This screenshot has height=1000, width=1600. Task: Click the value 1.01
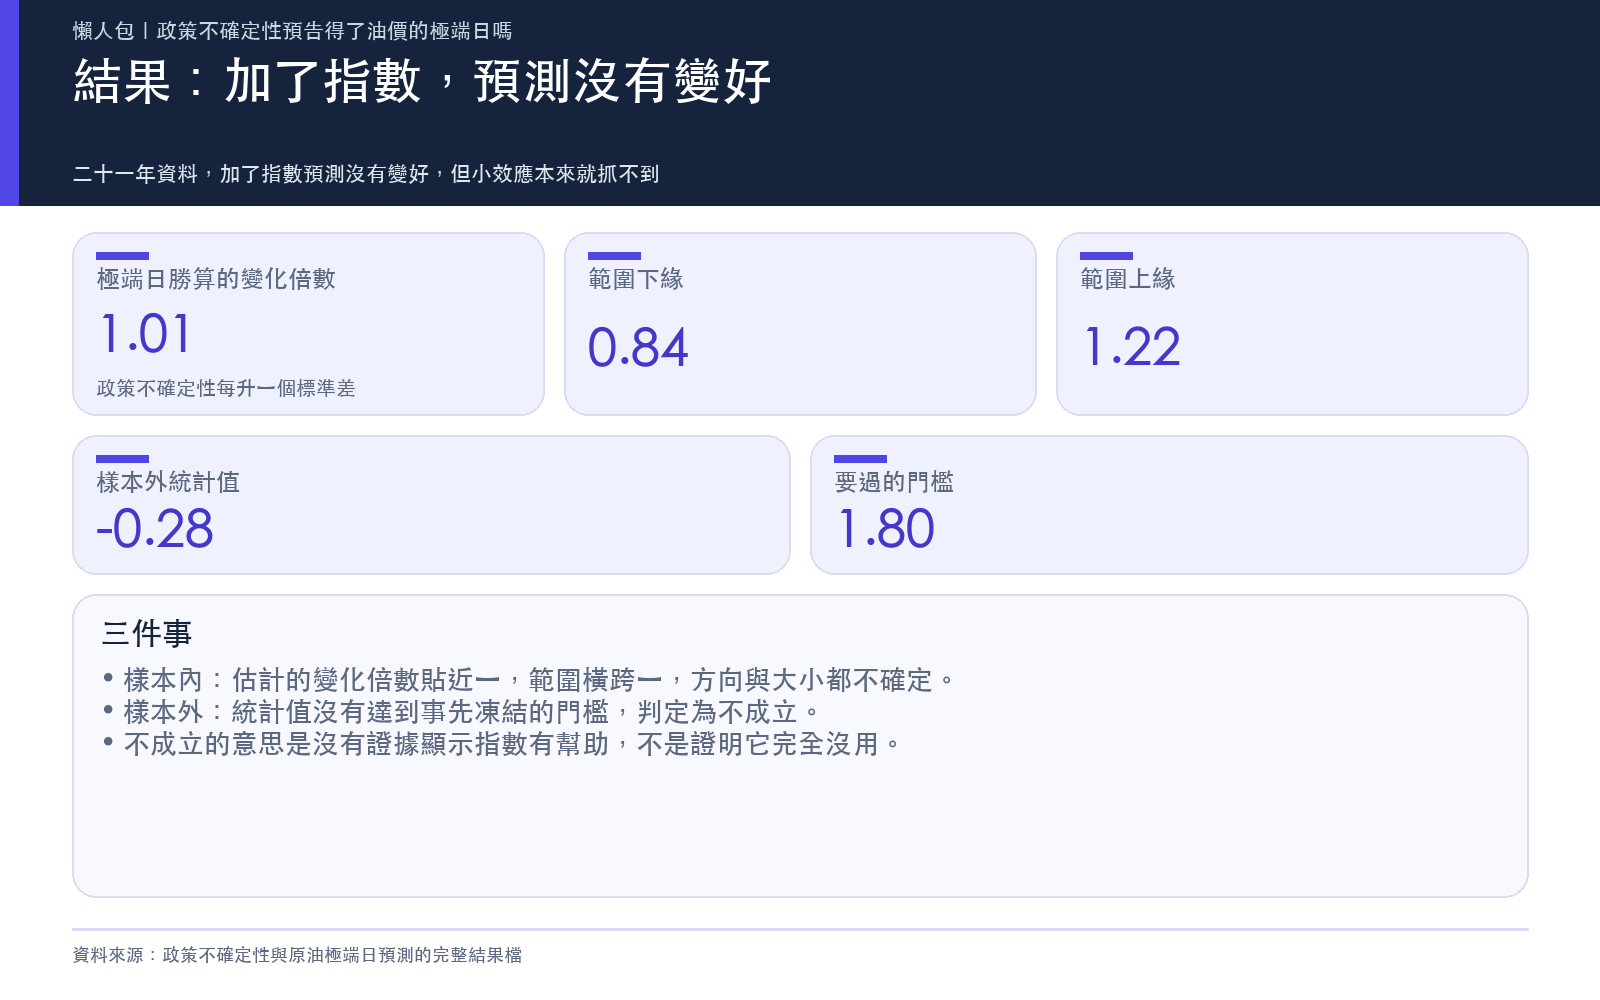click(145, 334)
